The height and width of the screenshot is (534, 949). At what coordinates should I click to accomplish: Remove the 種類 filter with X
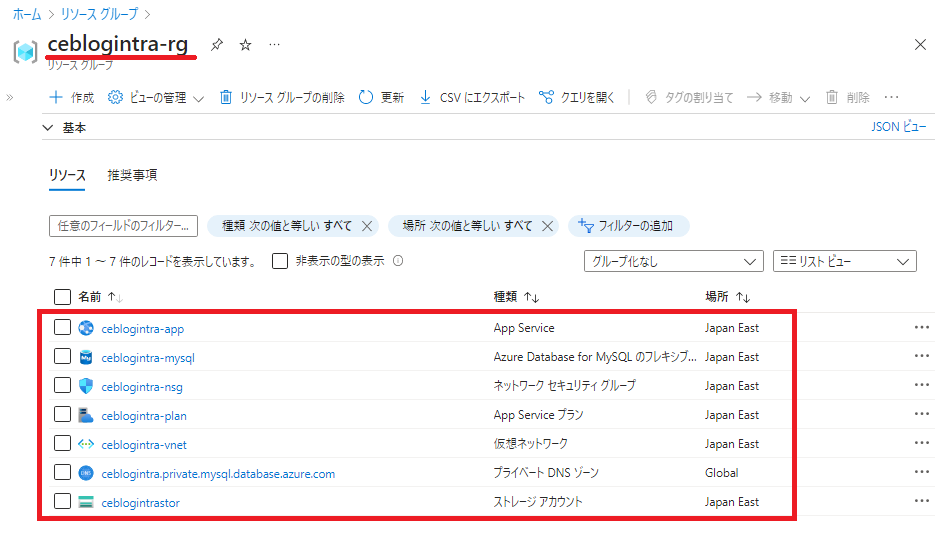pyautogui.click(x=367, y=226)
